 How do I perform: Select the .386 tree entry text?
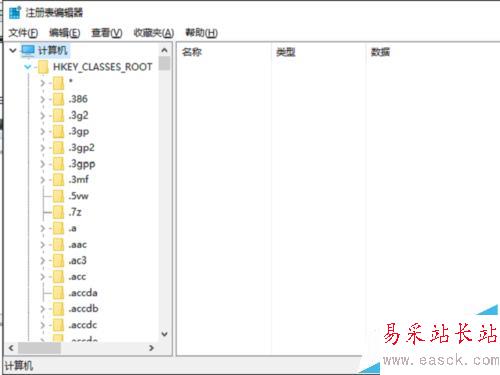click(x=78, y=99)
